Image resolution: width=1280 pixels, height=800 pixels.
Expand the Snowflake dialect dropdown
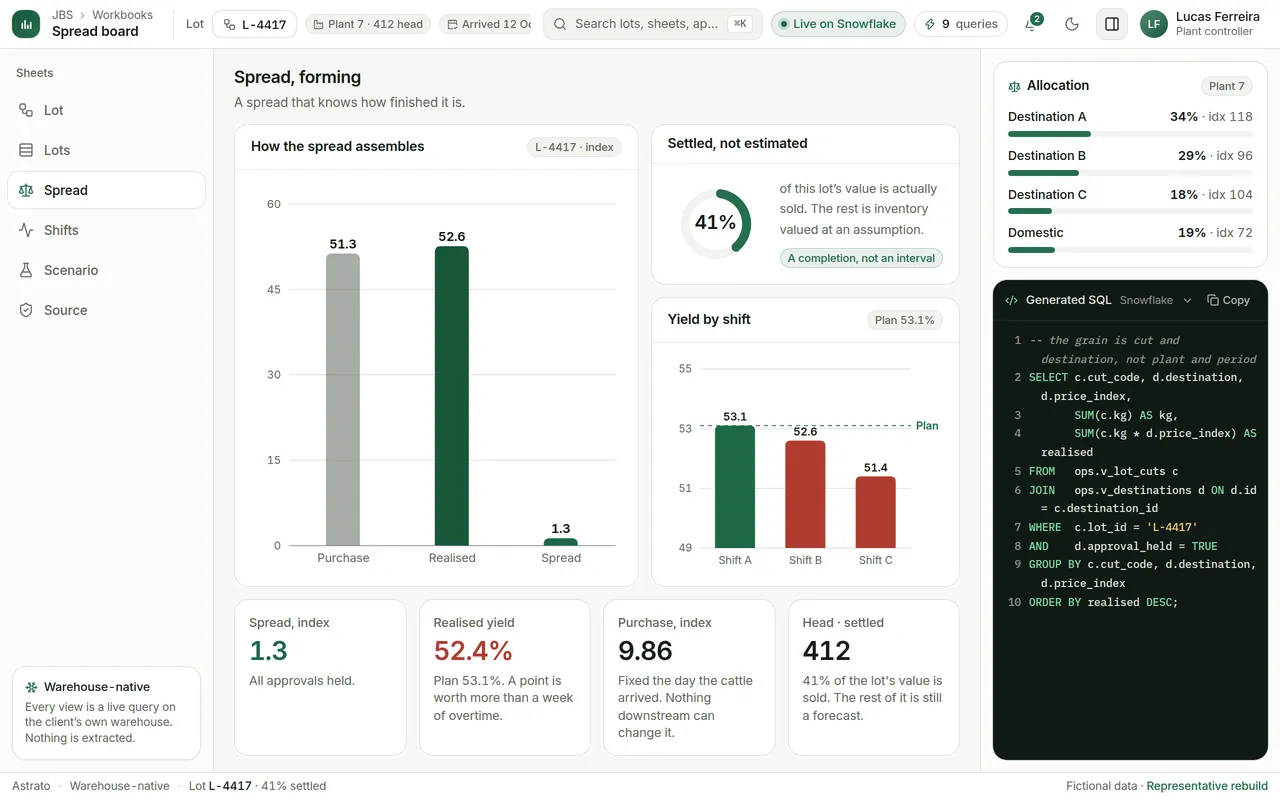[x=1156, y=300]
